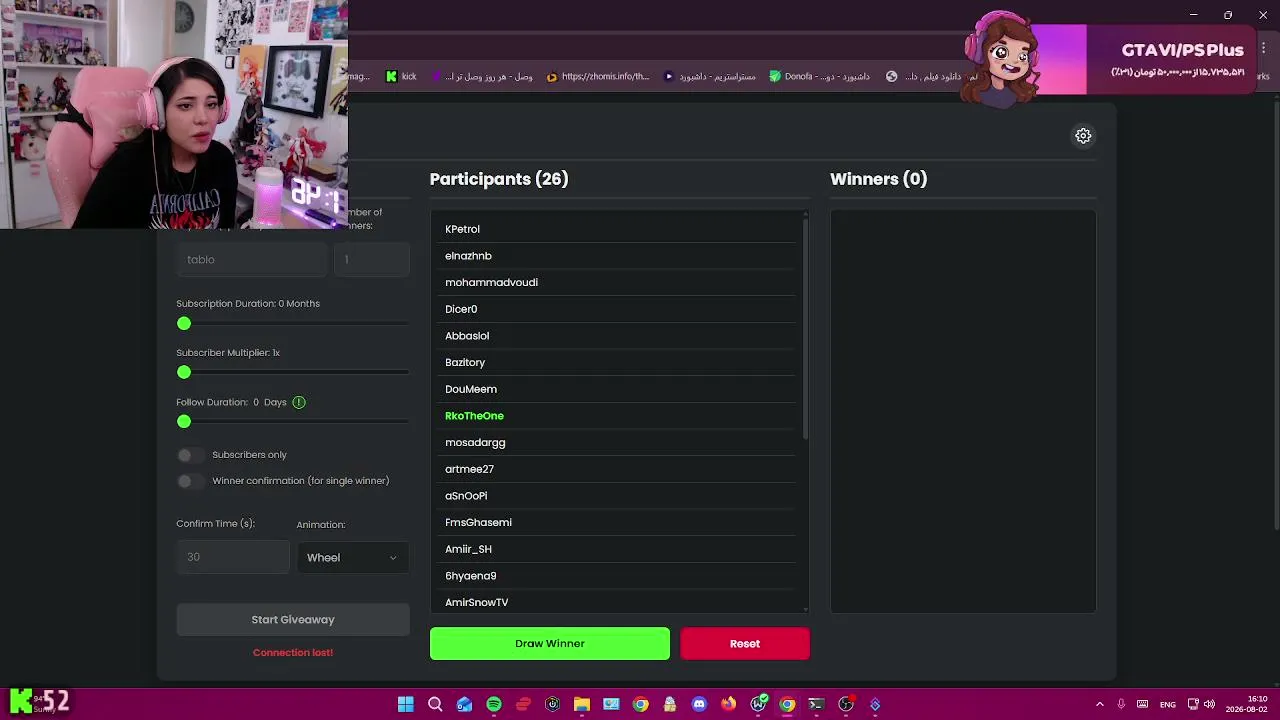
Task: Open the Donofa bookmark
Action: pos(819,77)
